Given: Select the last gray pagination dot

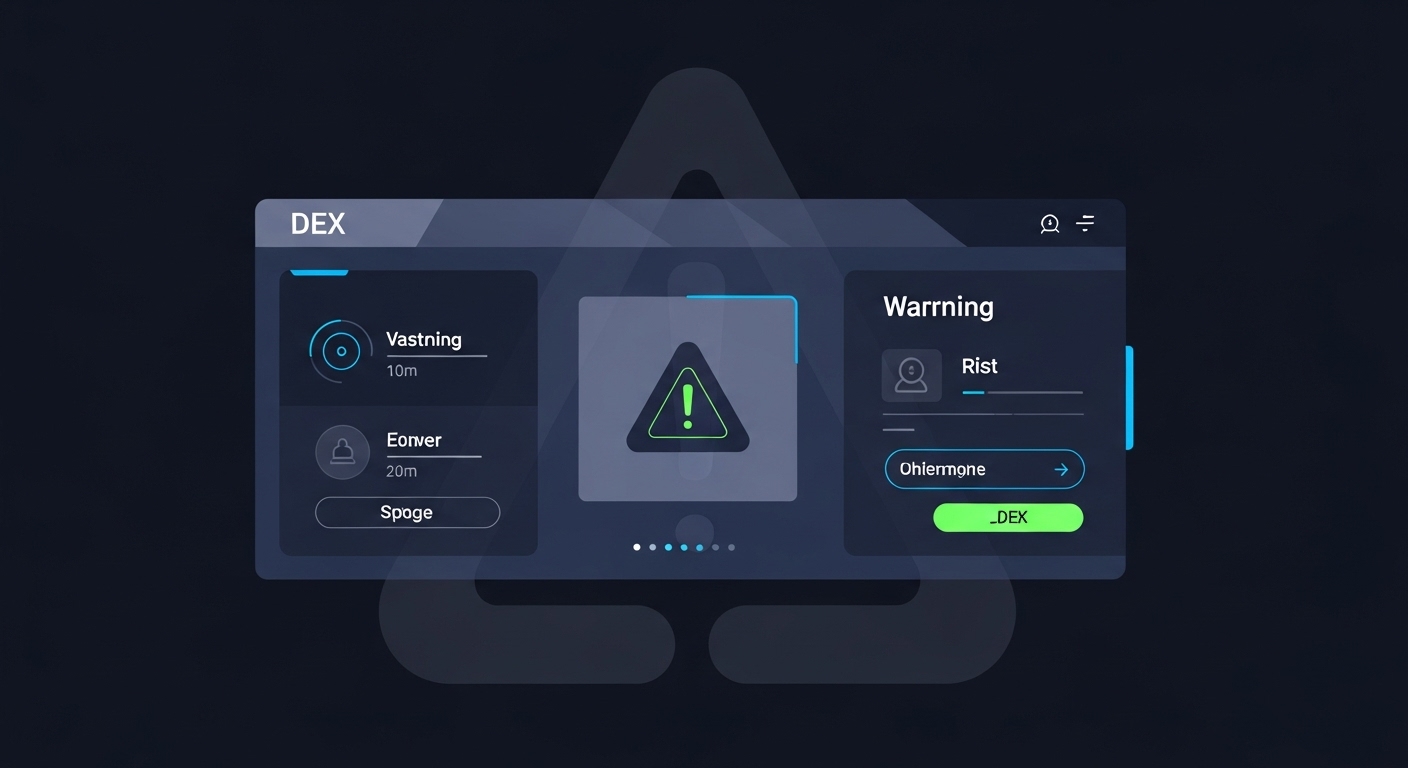Looking at the screenshot, I should coord(731,547).
